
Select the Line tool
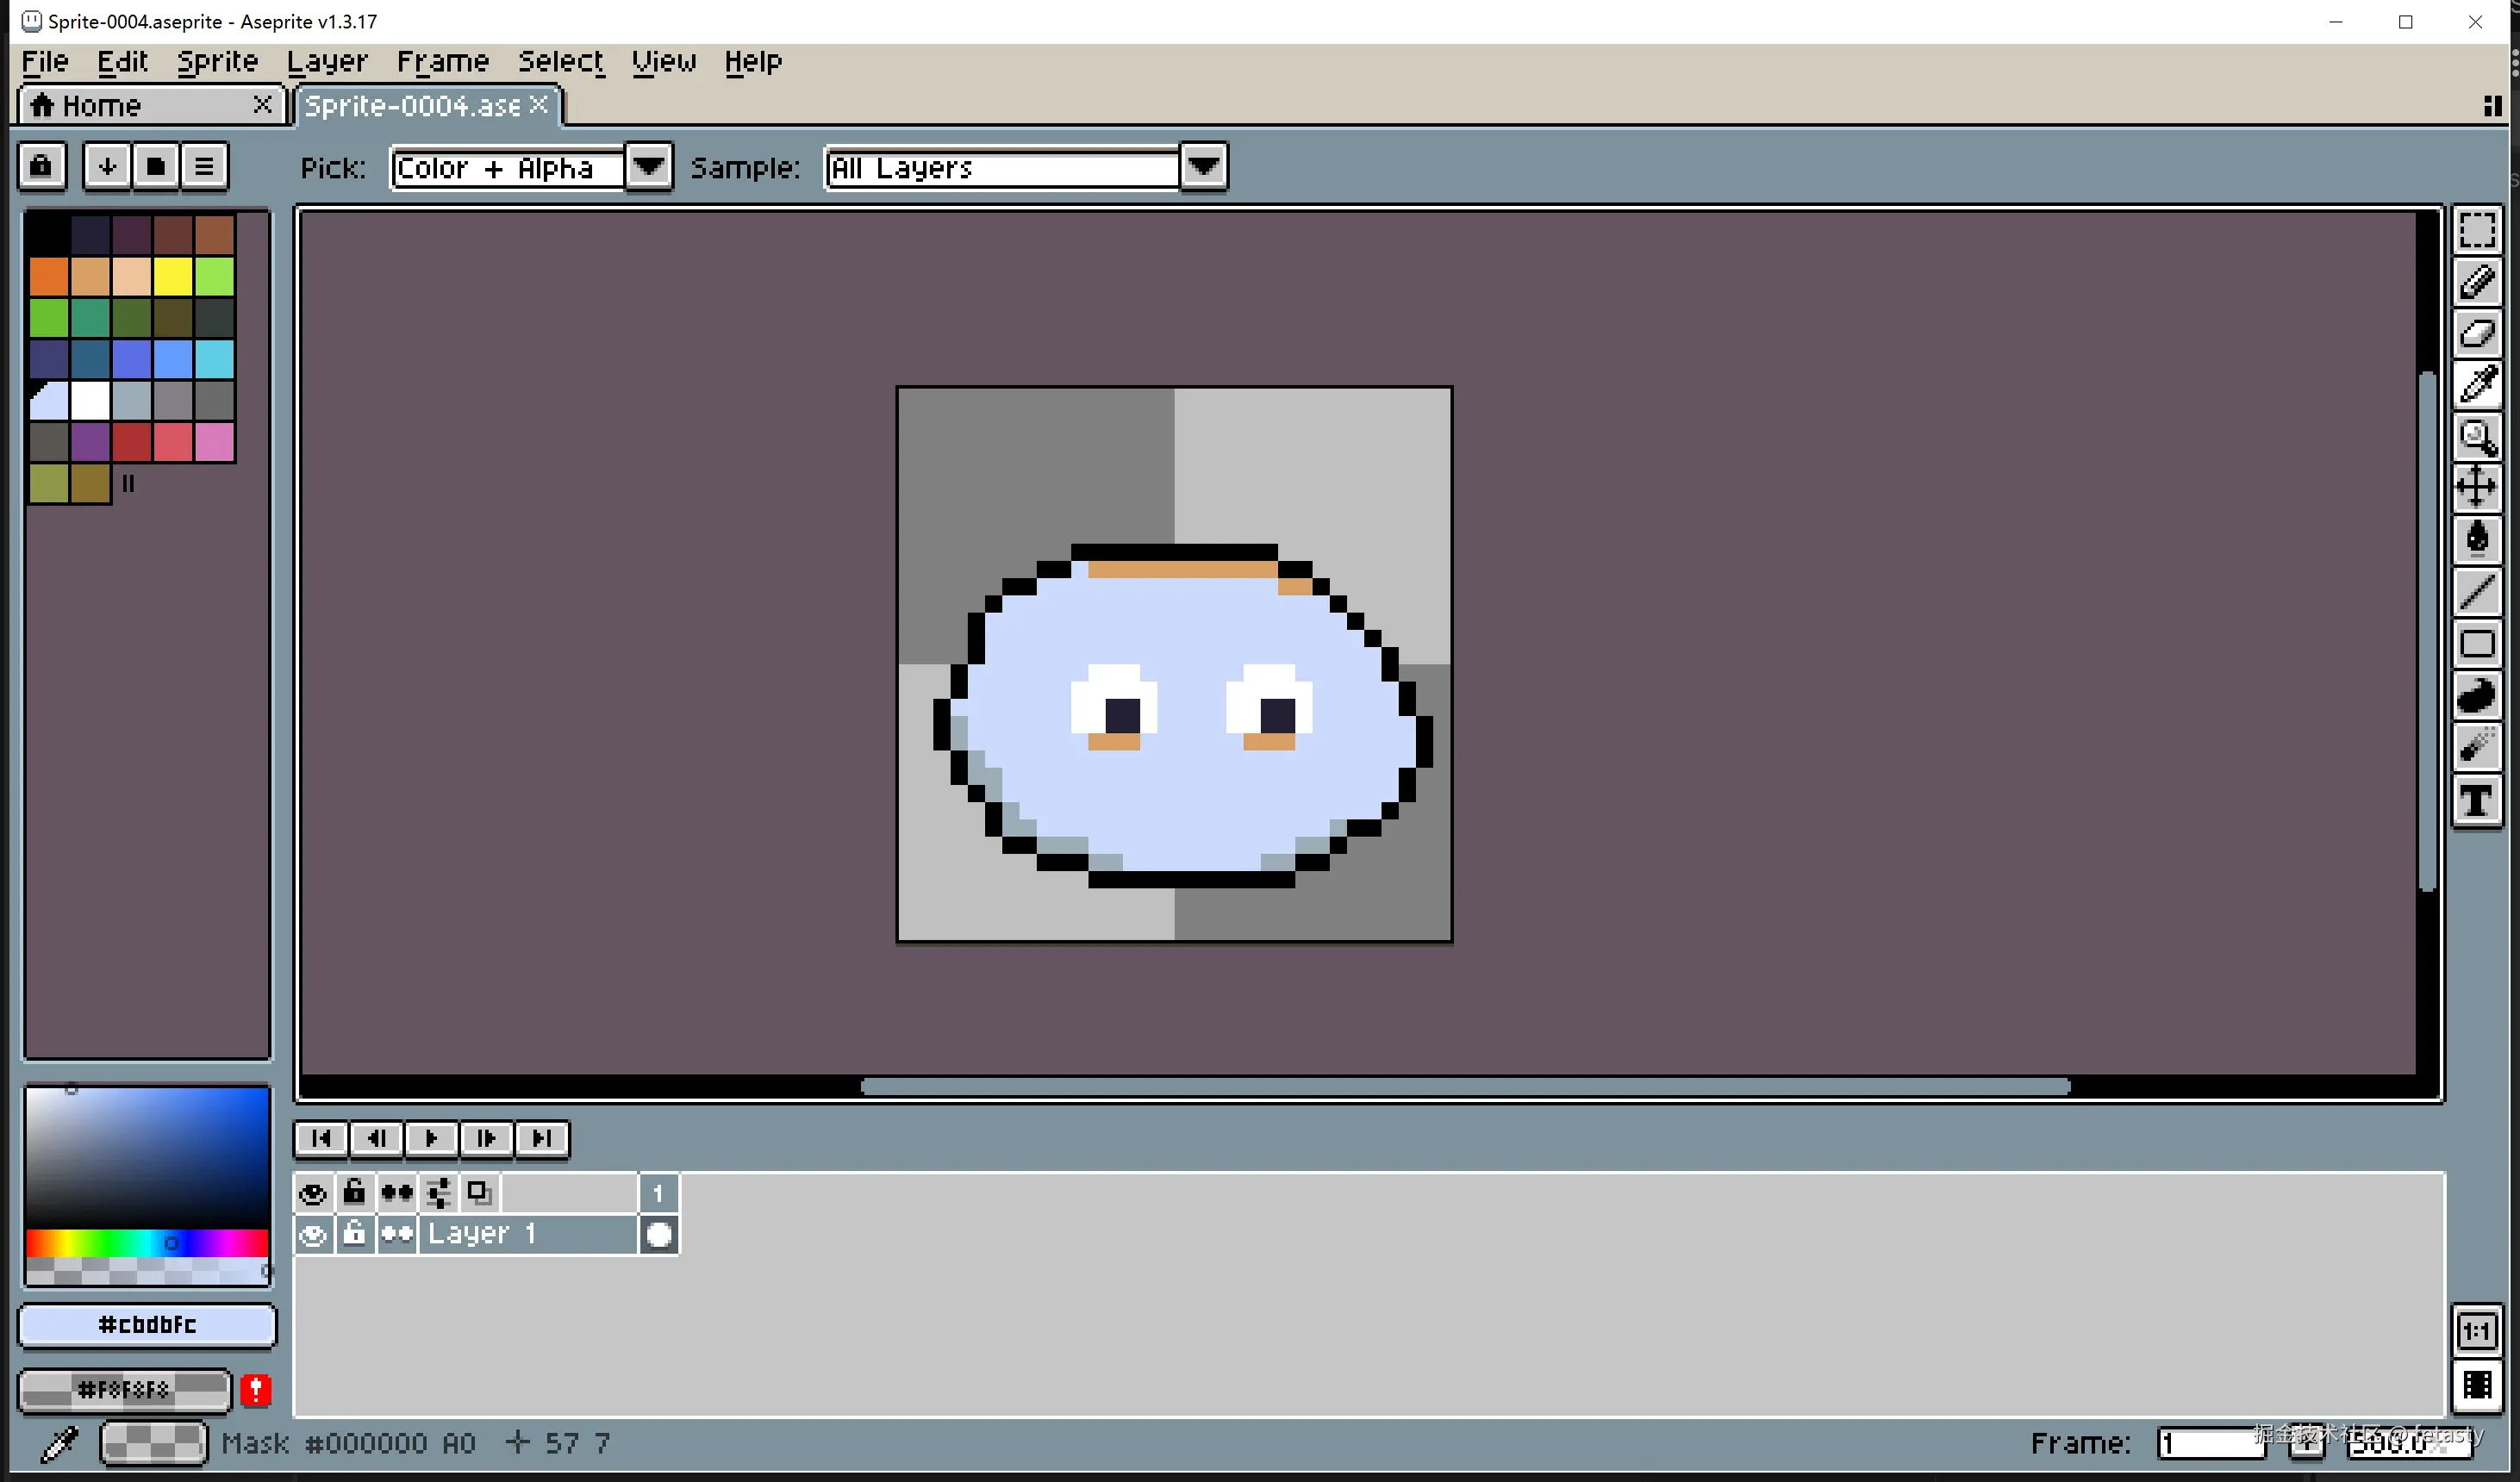(2476, 592)
